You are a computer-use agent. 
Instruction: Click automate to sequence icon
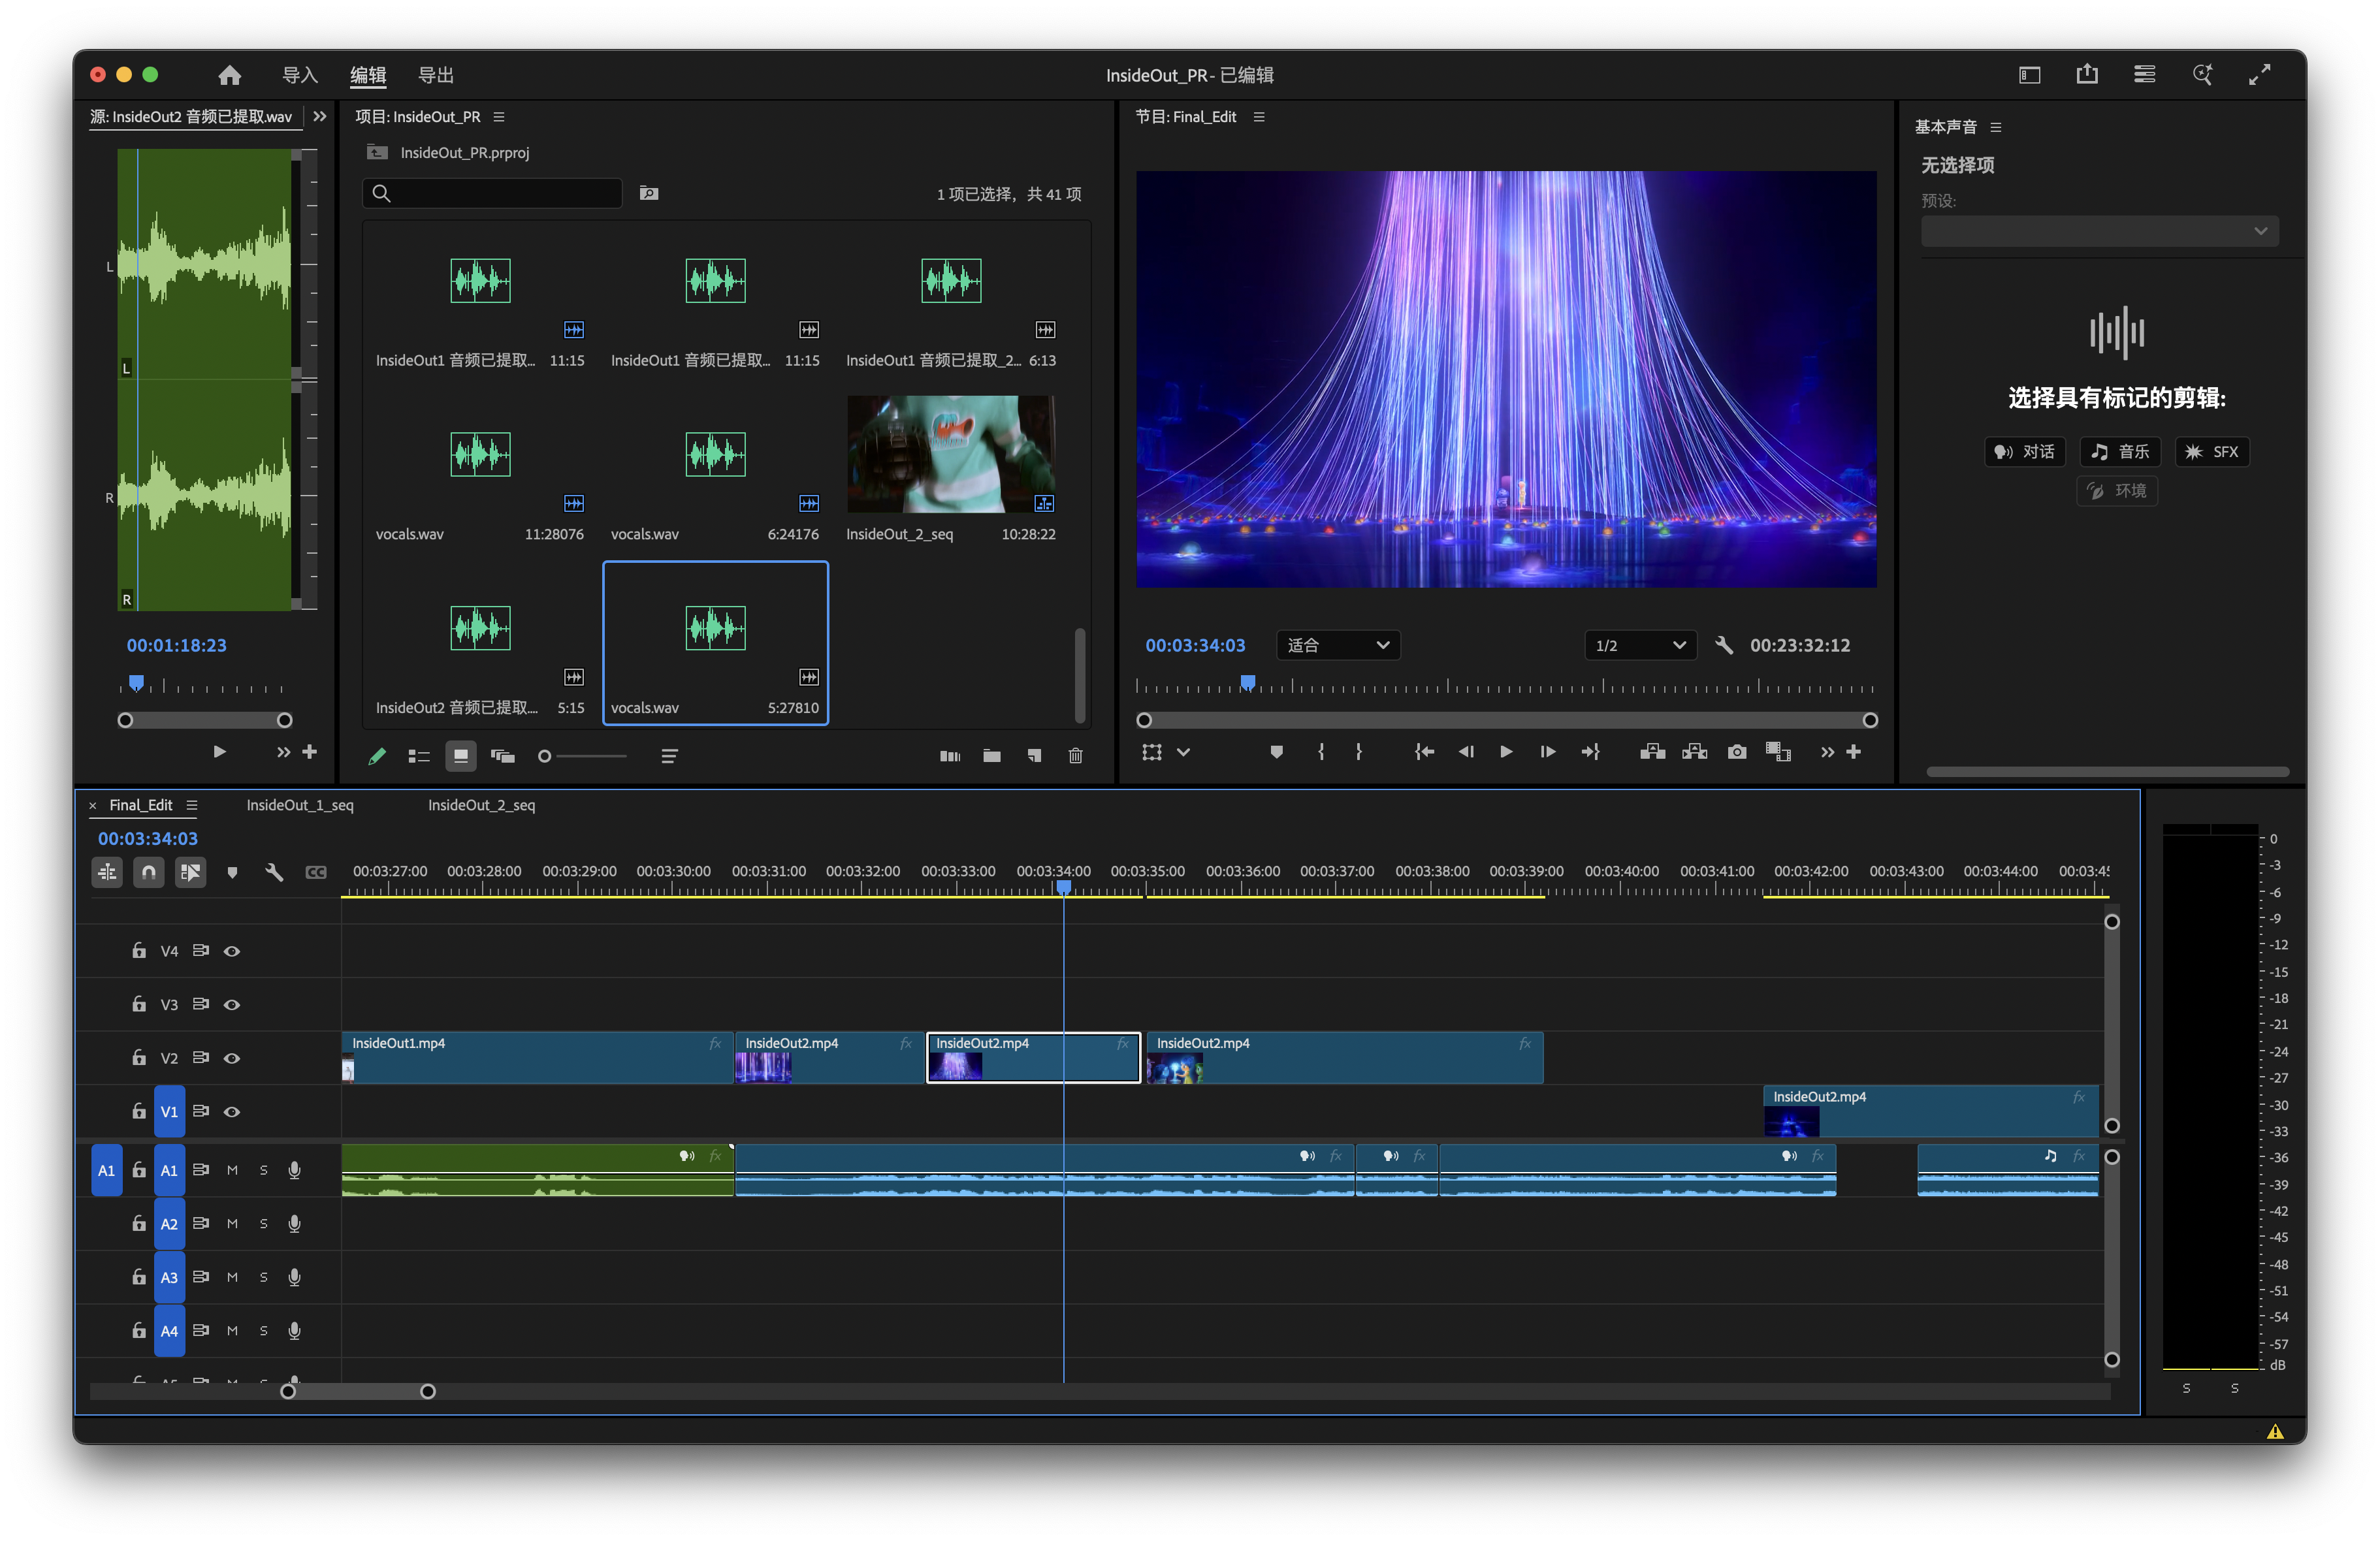coord(950,756)
